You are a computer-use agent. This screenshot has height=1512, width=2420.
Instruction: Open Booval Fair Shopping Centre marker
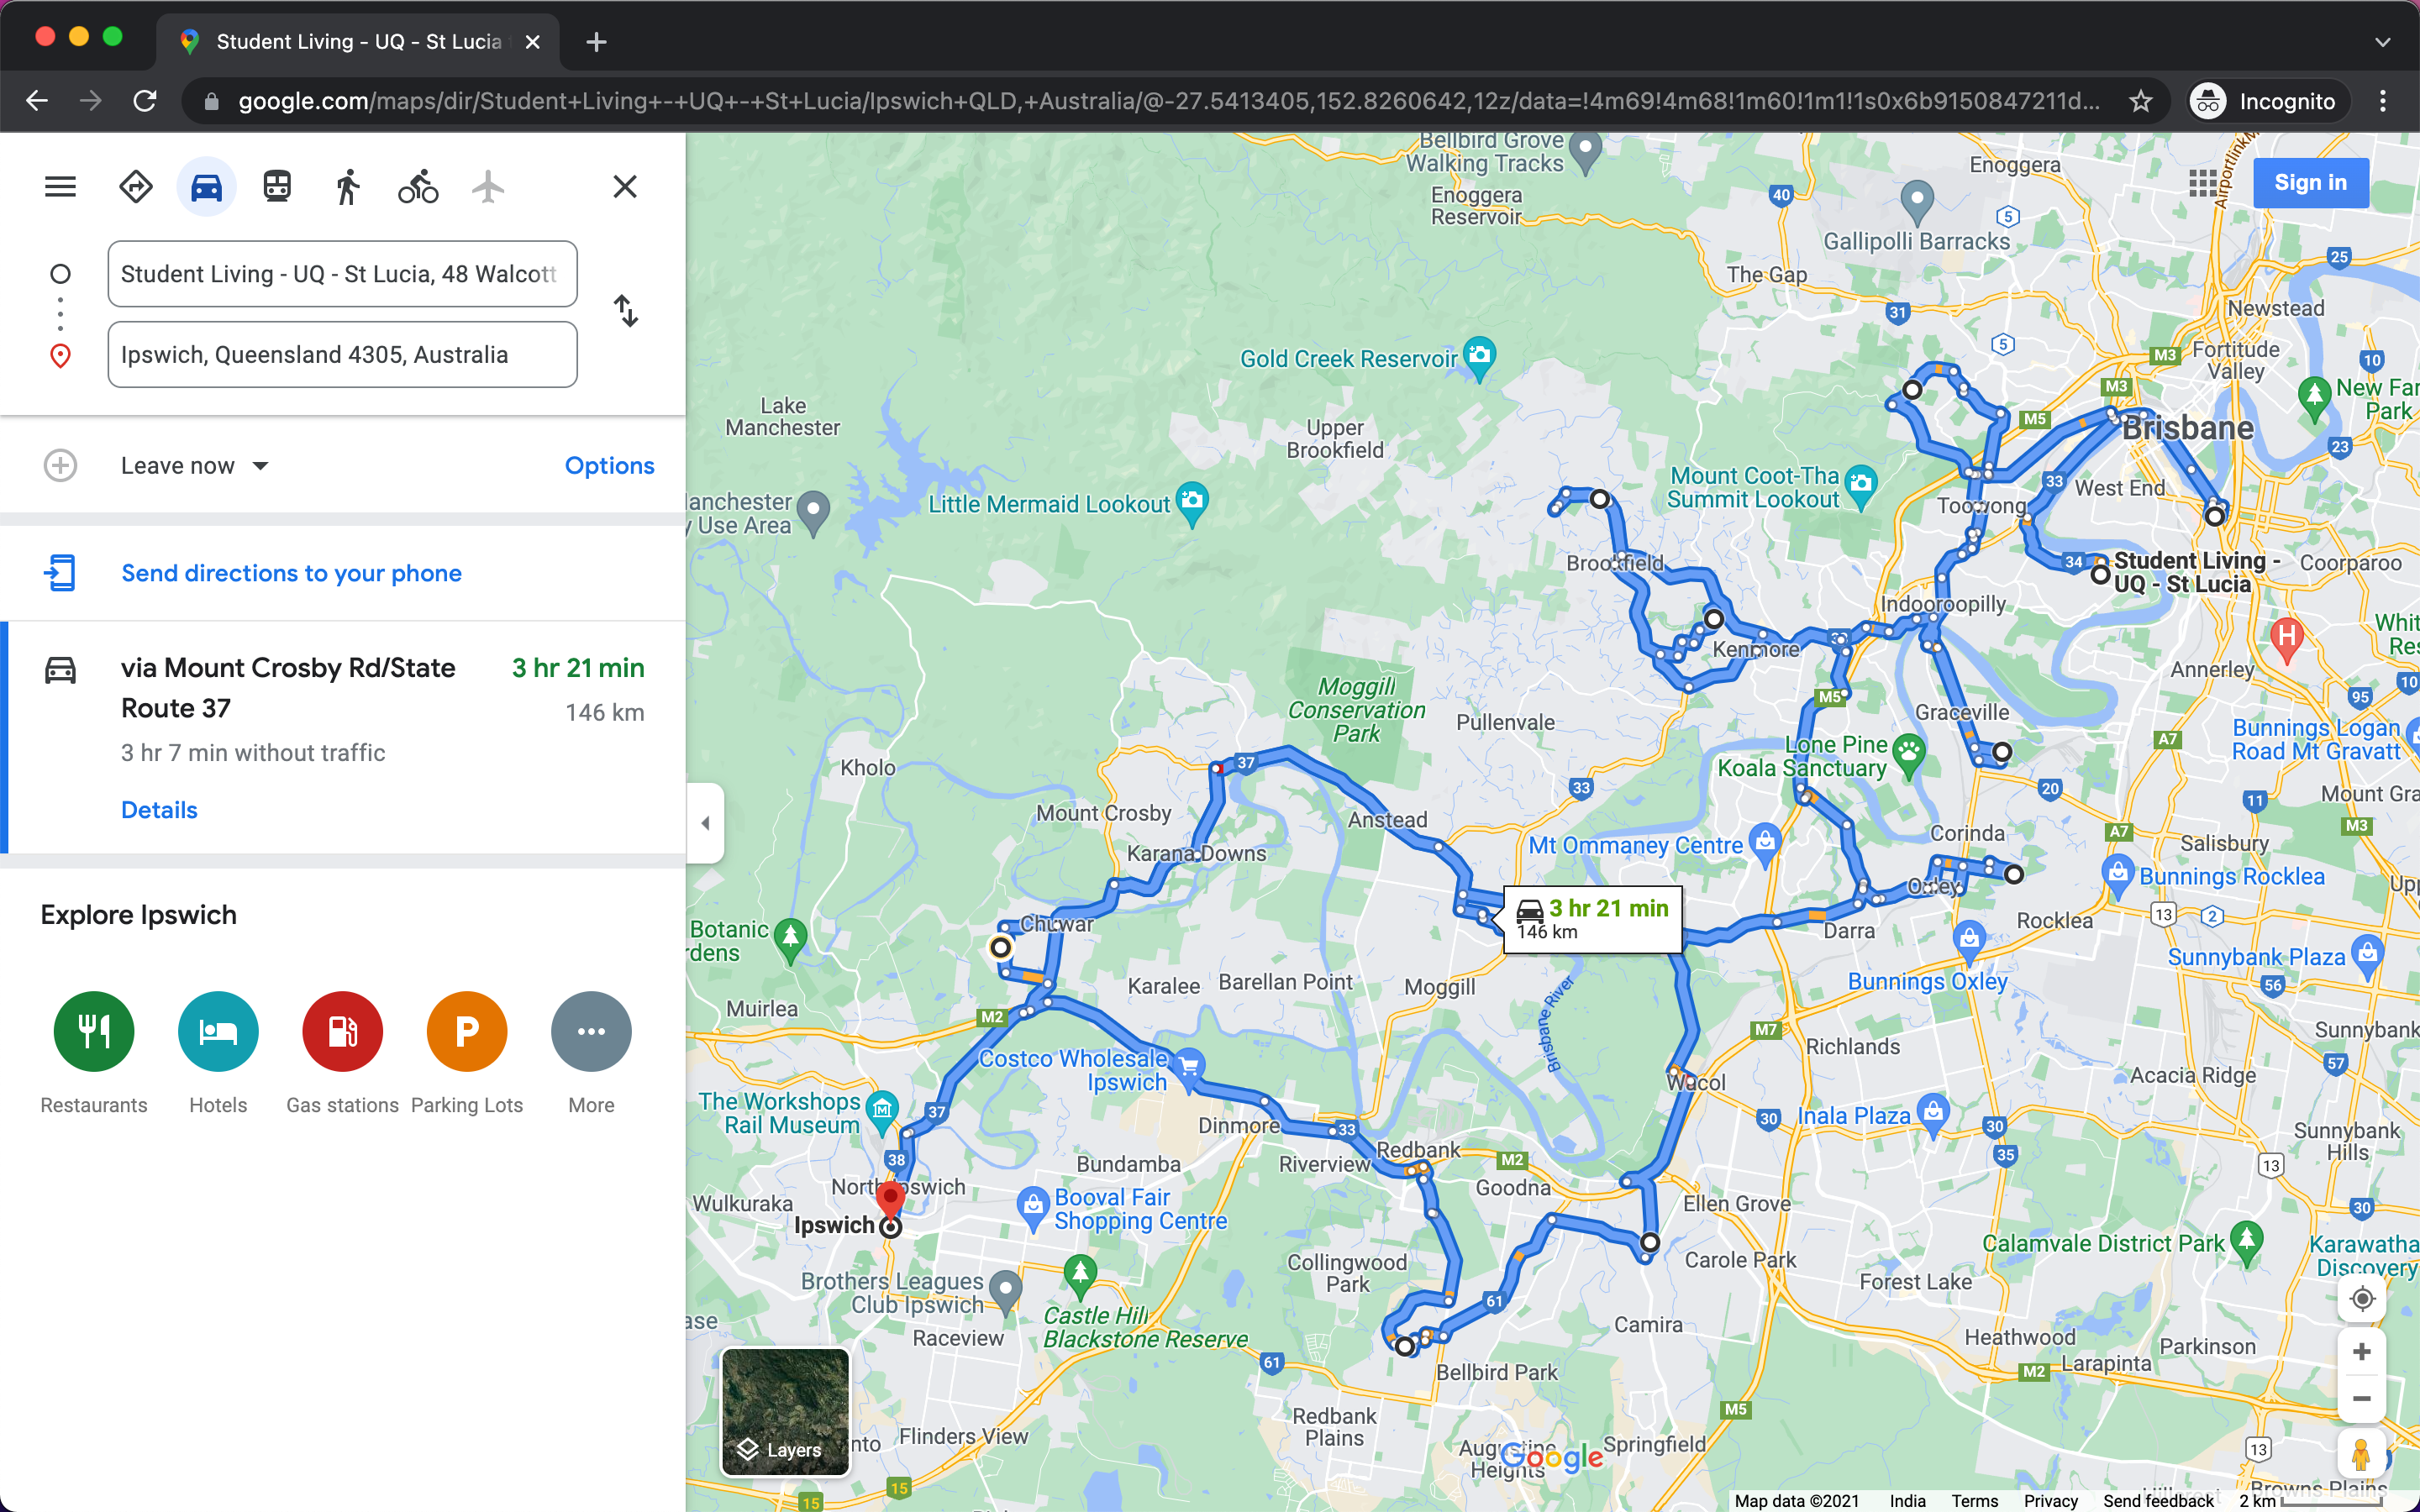[x=1033, y=1209]
